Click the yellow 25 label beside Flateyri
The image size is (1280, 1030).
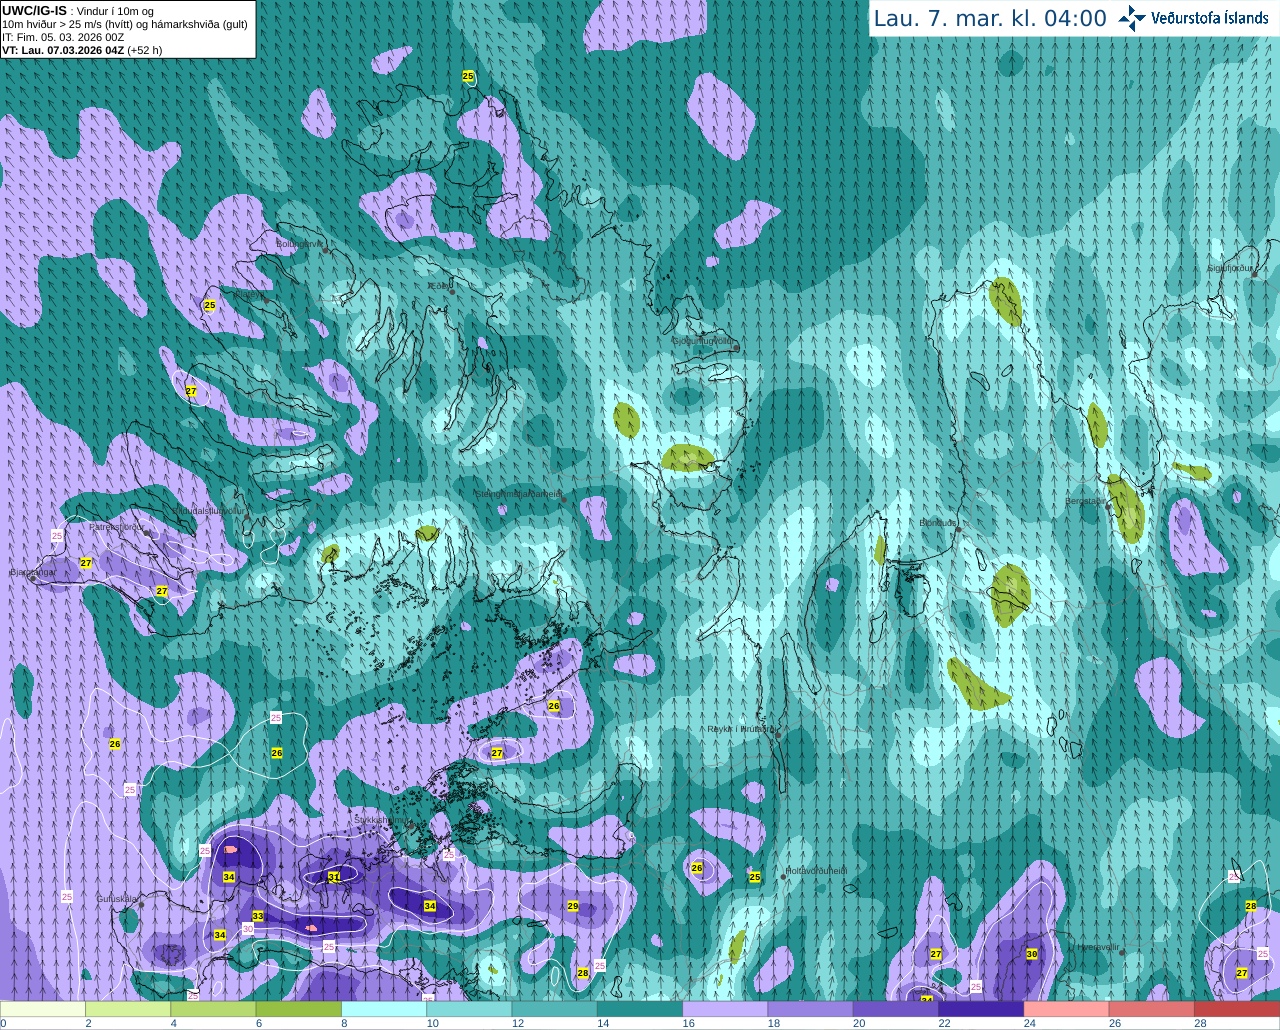pyautogui.click(x=210, y=305)
